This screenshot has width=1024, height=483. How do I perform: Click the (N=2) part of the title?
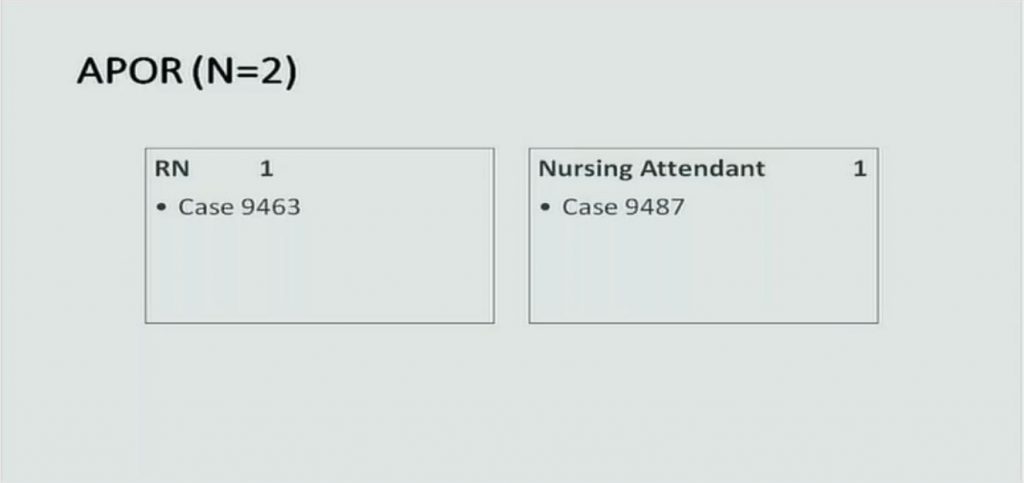pos(245,71)
